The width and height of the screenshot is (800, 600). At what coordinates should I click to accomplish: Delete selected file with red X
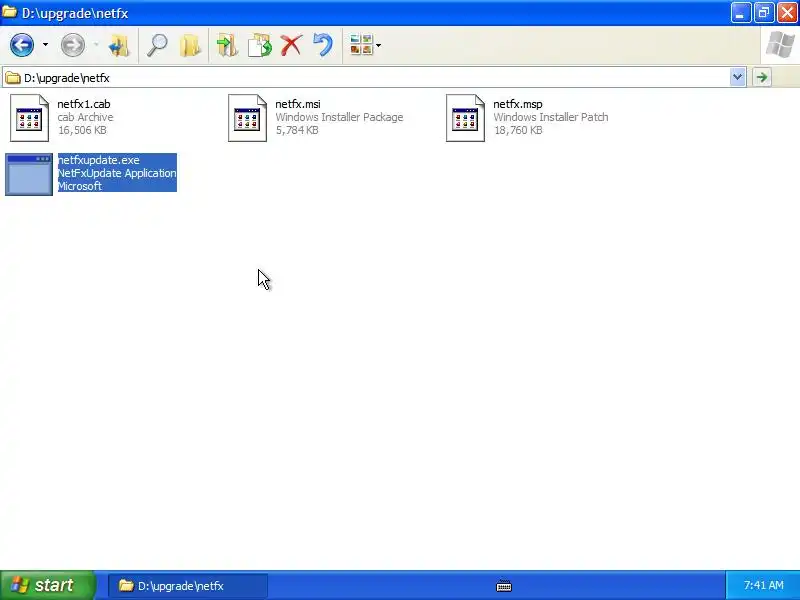click(291, 45)
